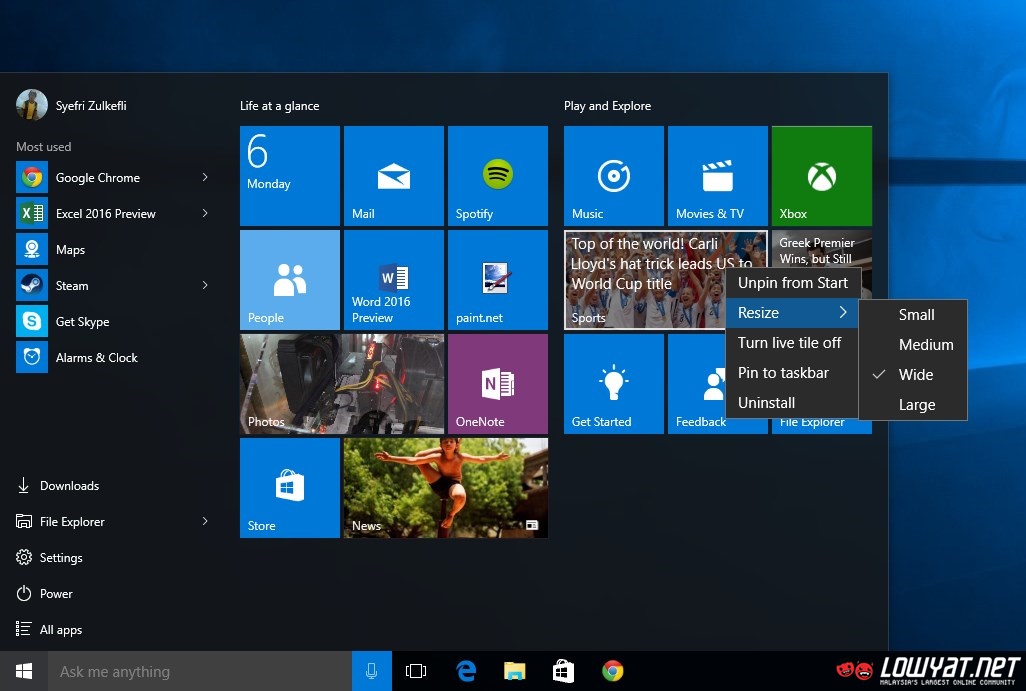1026x691 pixels.
Task: Expand File Explorer arrow in Start
Action: coord(205,521)
